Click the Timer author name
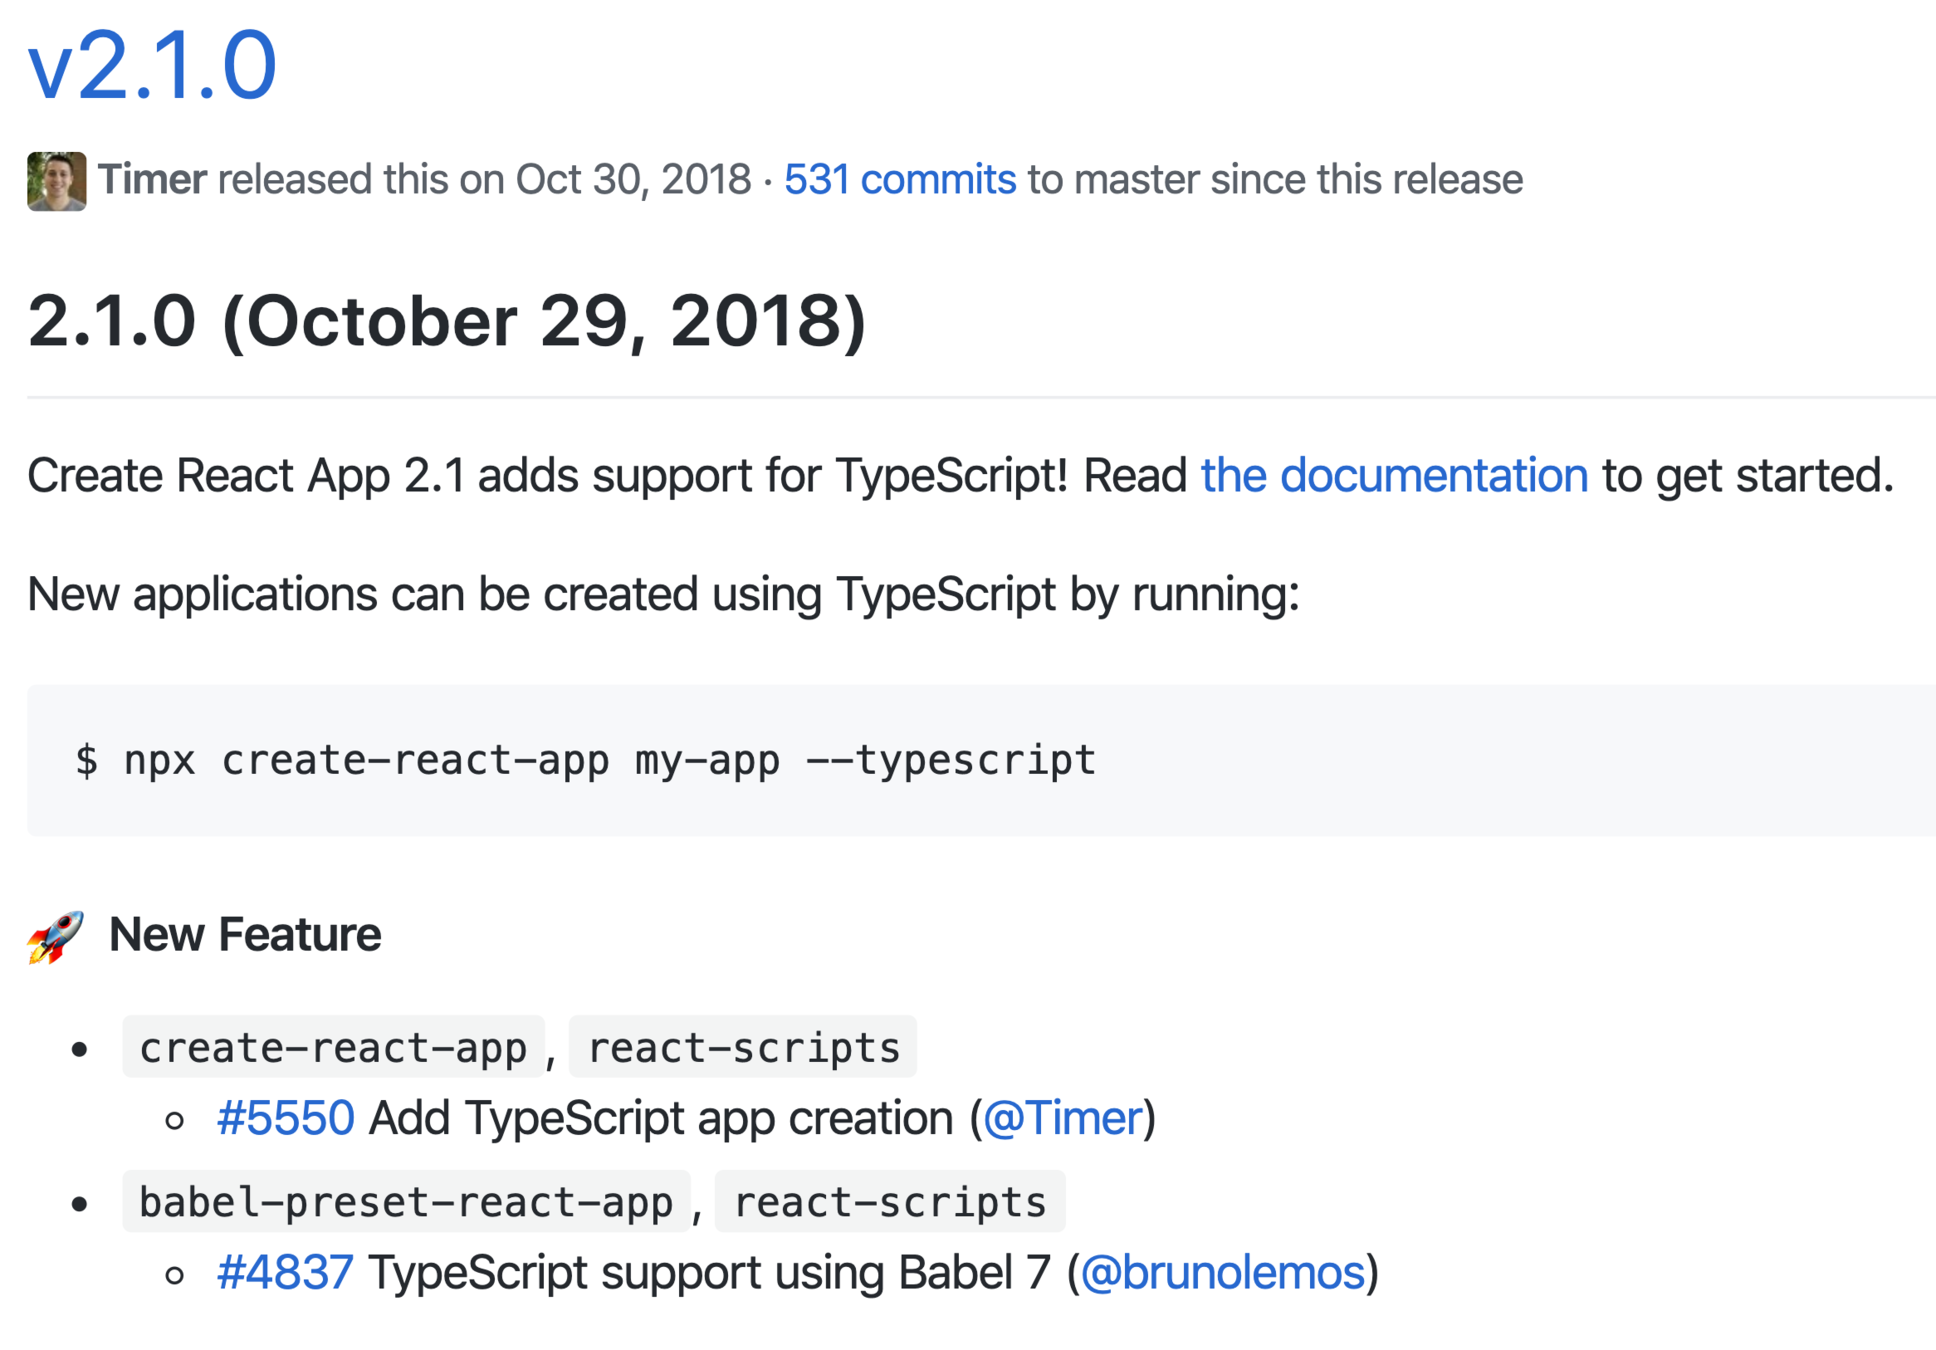This screenshot has height=1350, width=1936. coord(152,180)
